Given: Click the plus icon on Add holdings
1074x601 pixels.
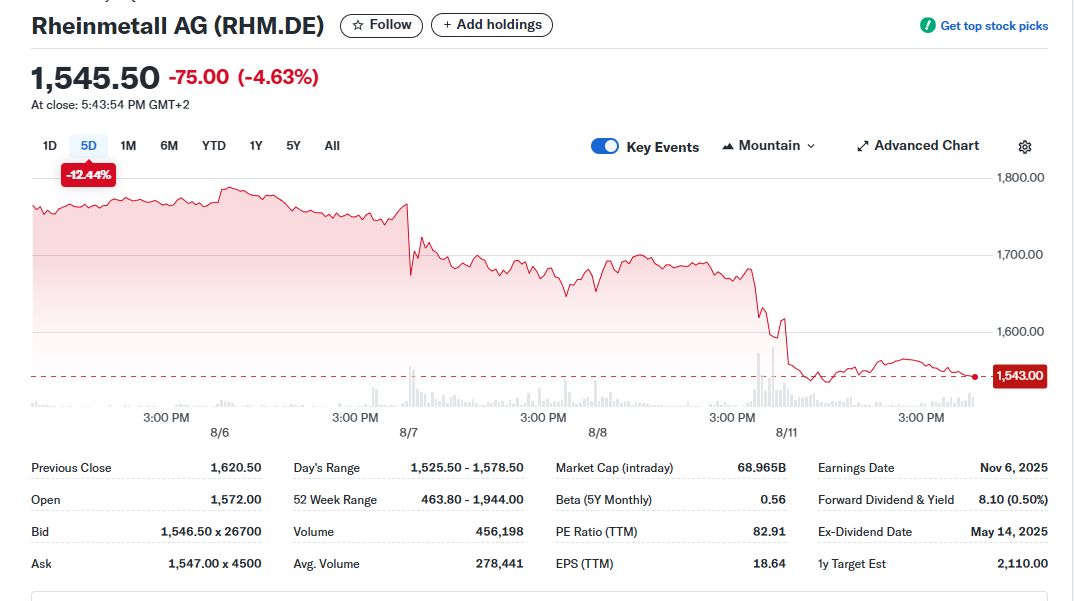Looking at the screenshot, I should 447,25.
